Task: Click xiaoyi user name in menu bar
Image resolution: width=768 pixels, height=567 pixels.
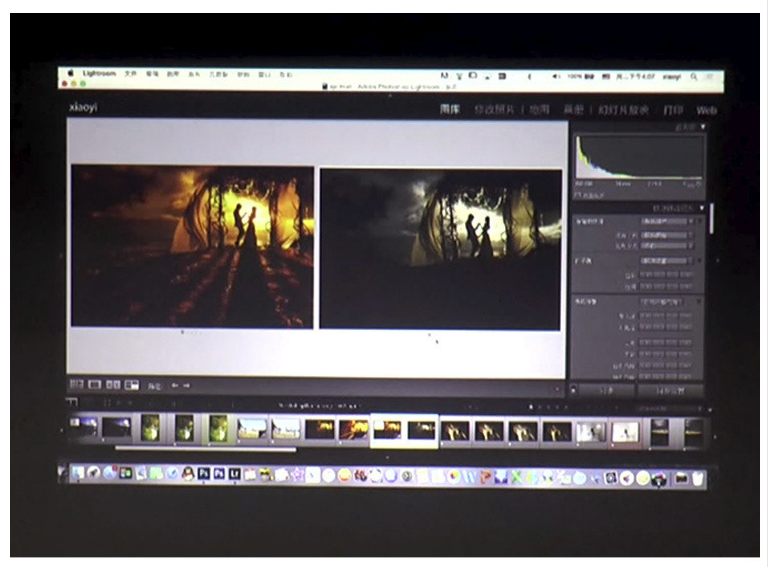Action: 672,77
